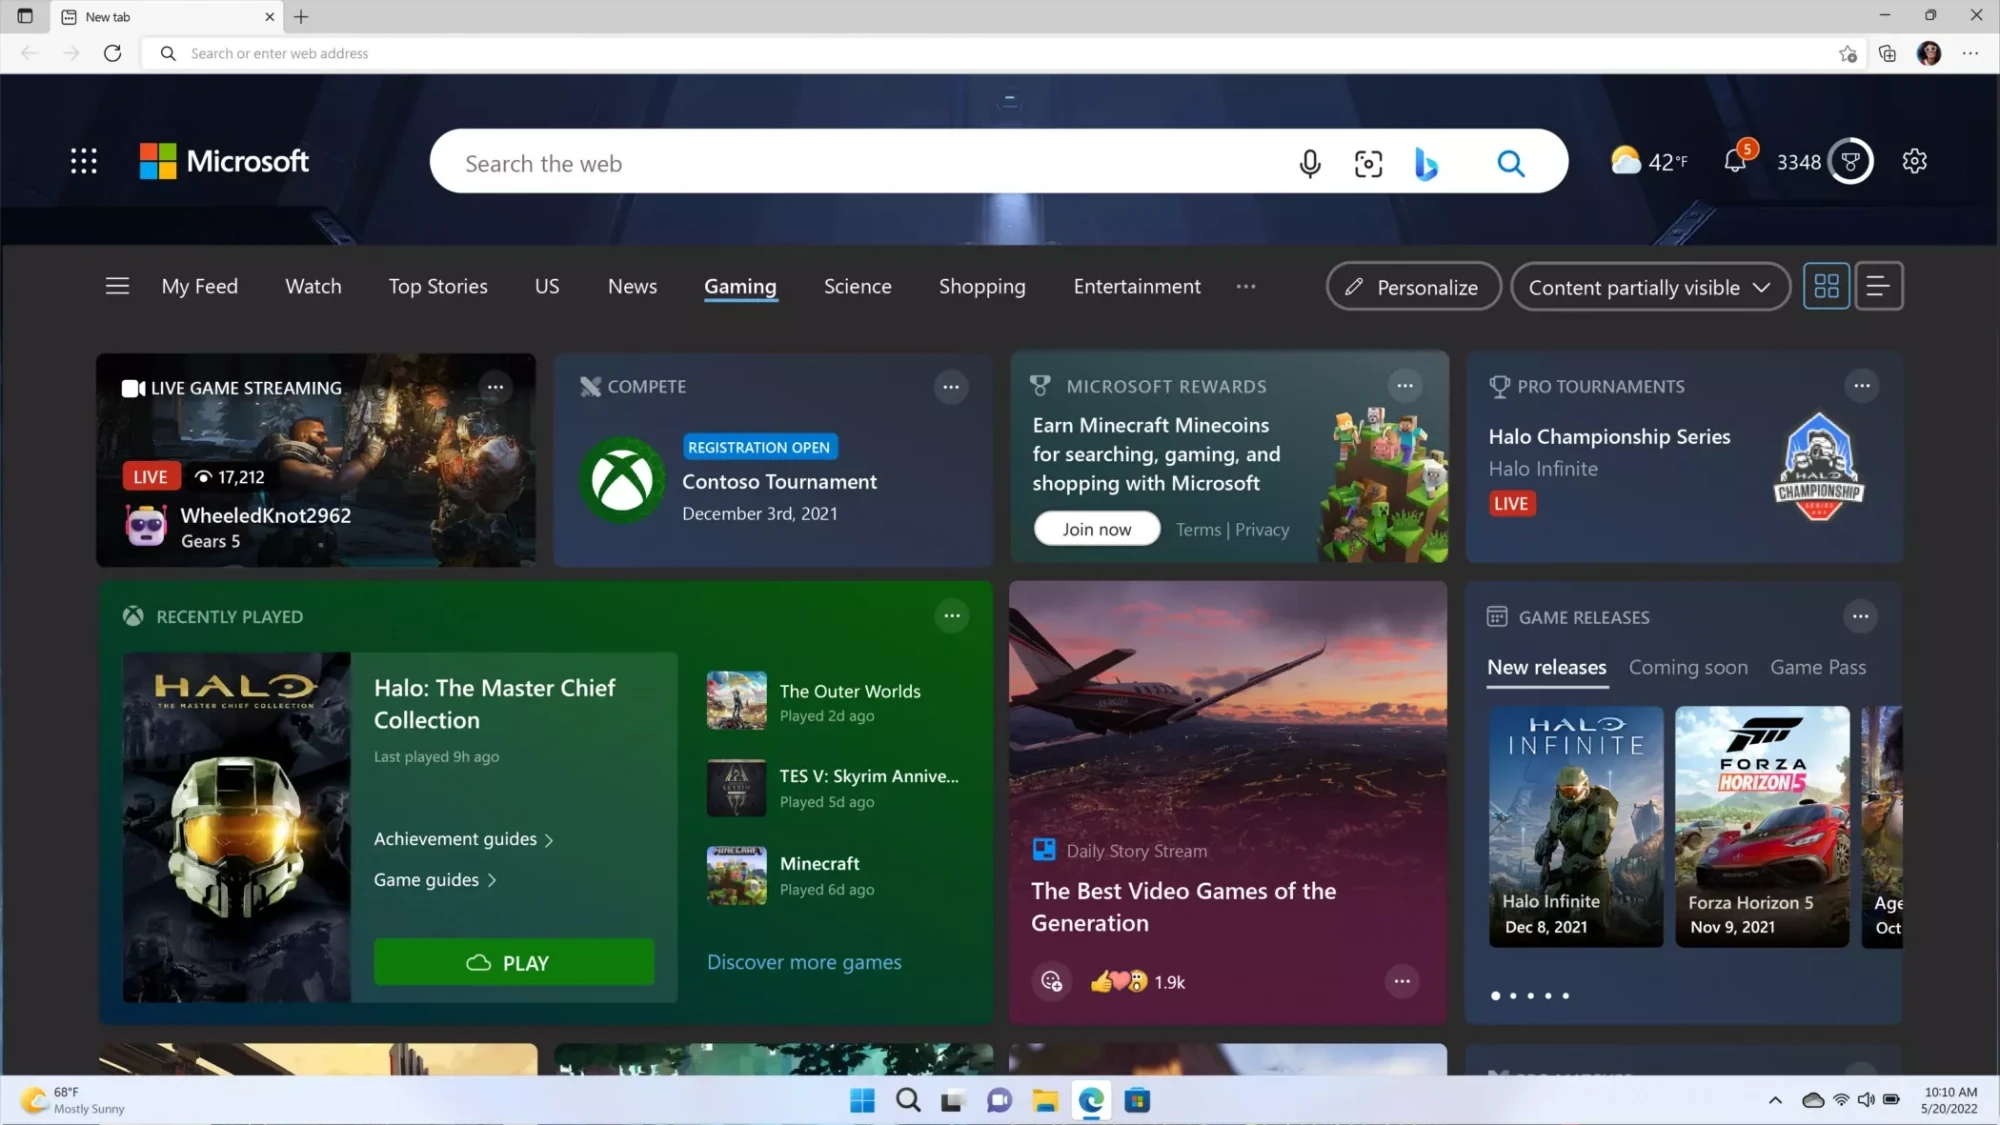Viewport: 2000px width, 1125px height.
Task: Click the Personalize feed button
Action: click(1415, 286)
